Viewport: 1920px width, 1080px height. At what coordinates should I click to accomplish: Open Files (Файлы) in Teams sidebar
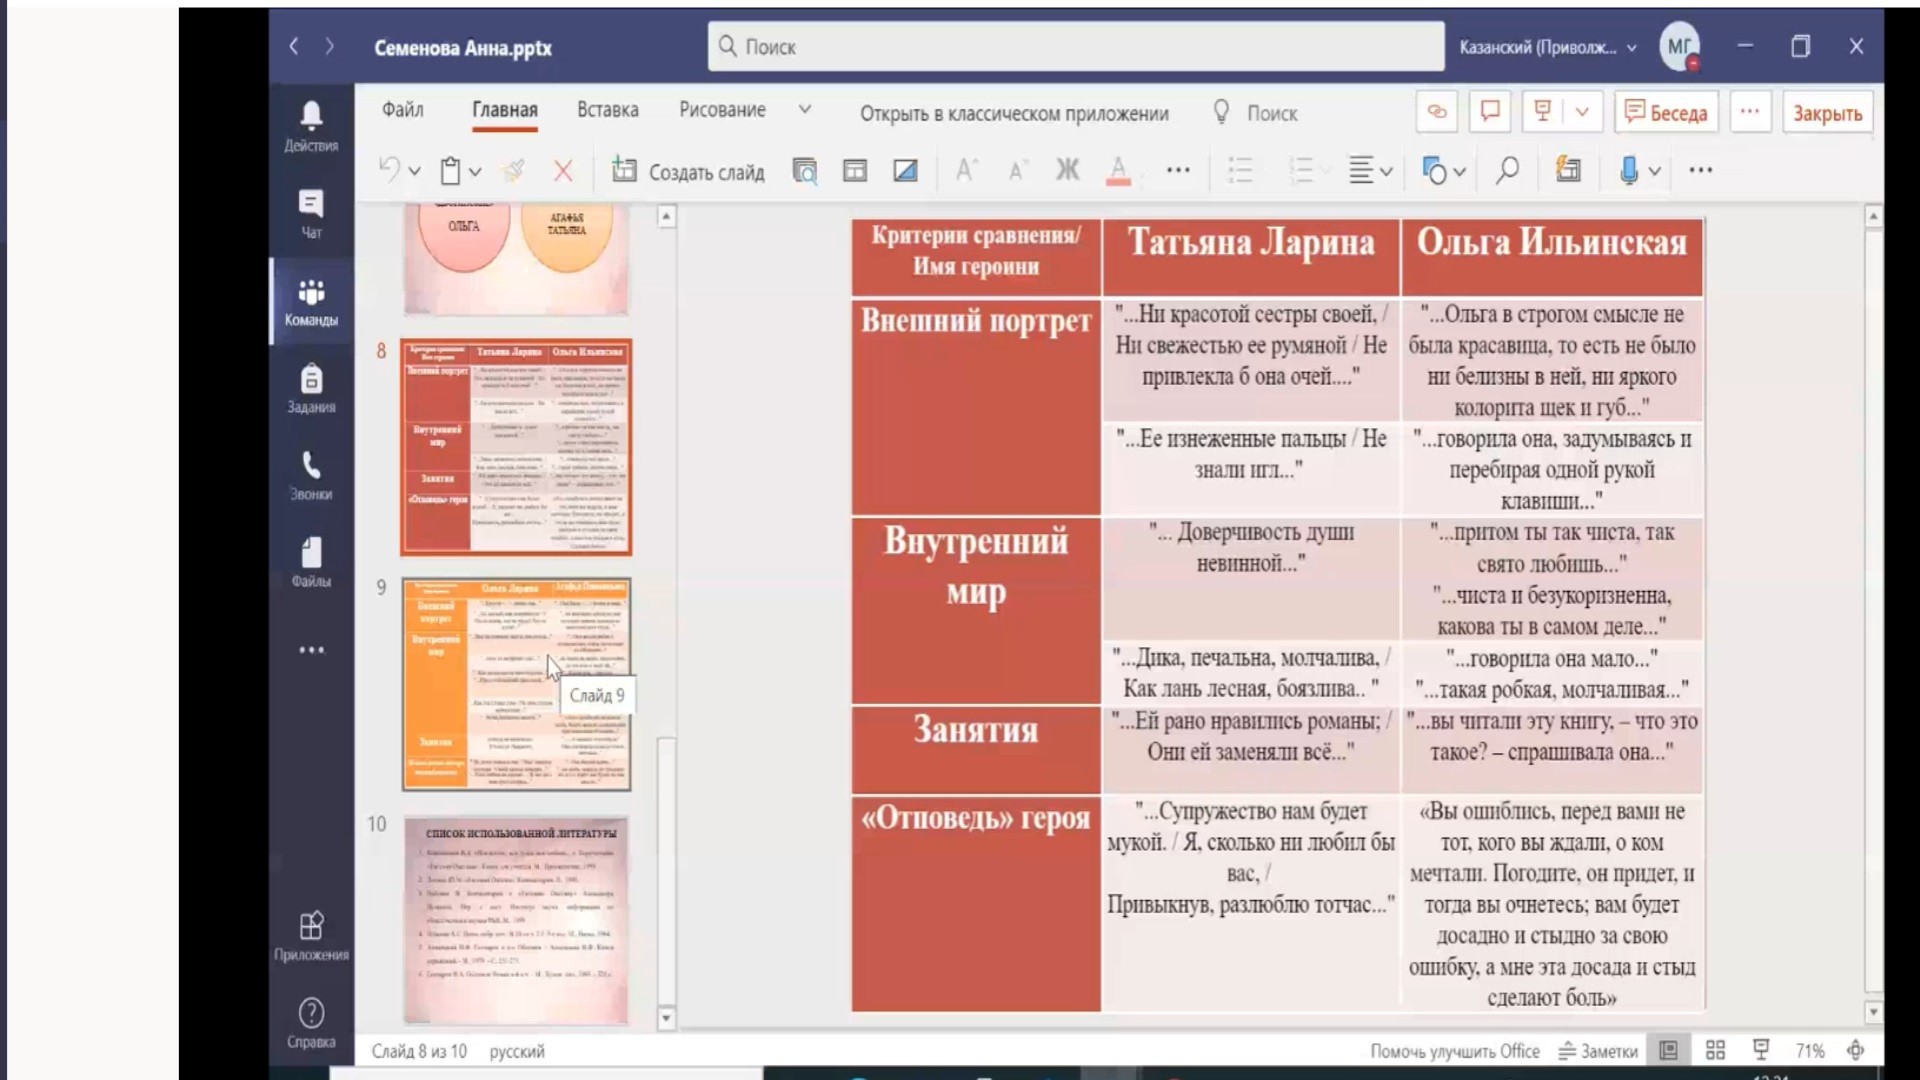(x=311, y=562)
